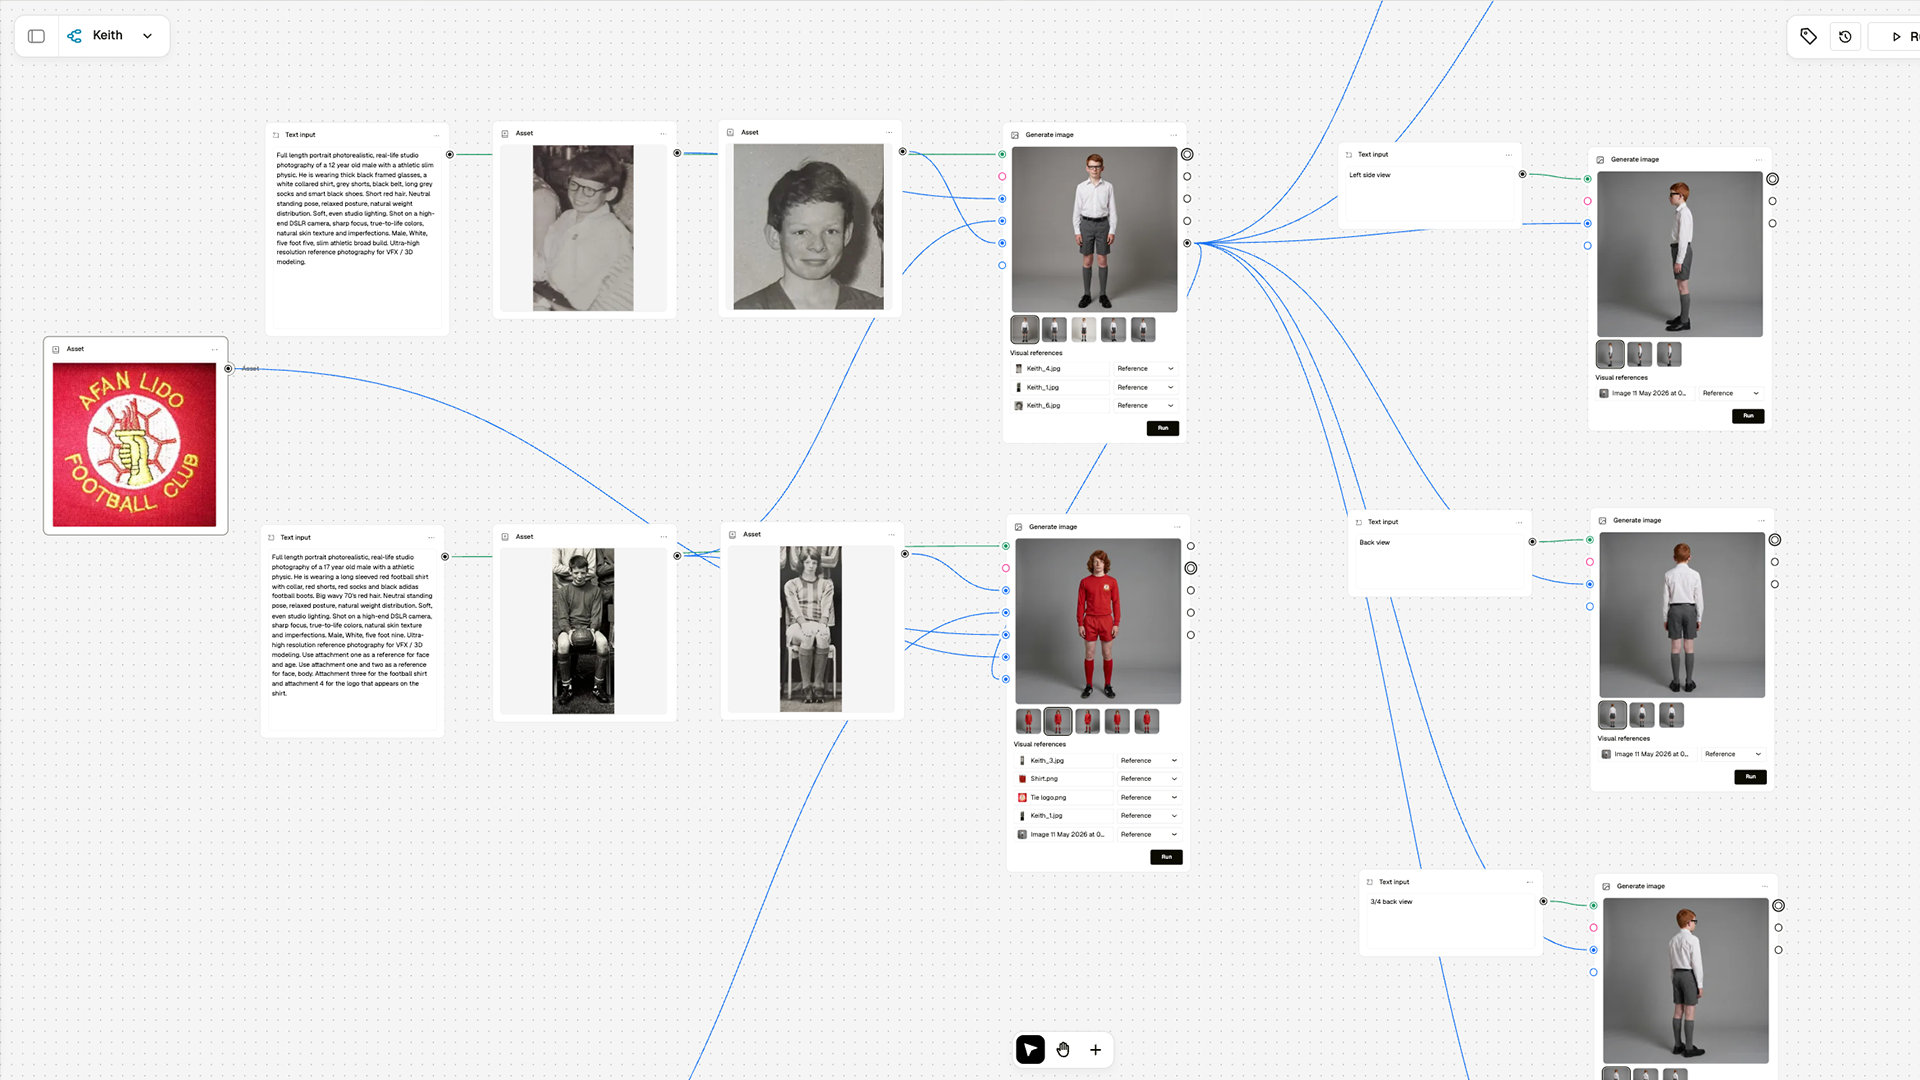Viewport: 1920px width, 1080px height.
Task: Click the plus add node tool
Action: [x=1096, y=1050]
